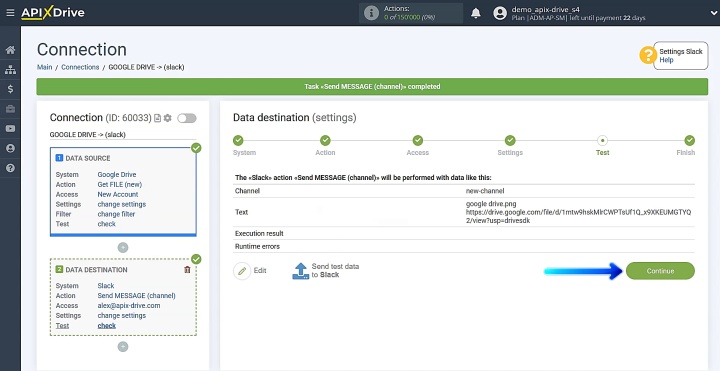
Task: Click the Channel label row
Action: [464, 191]
